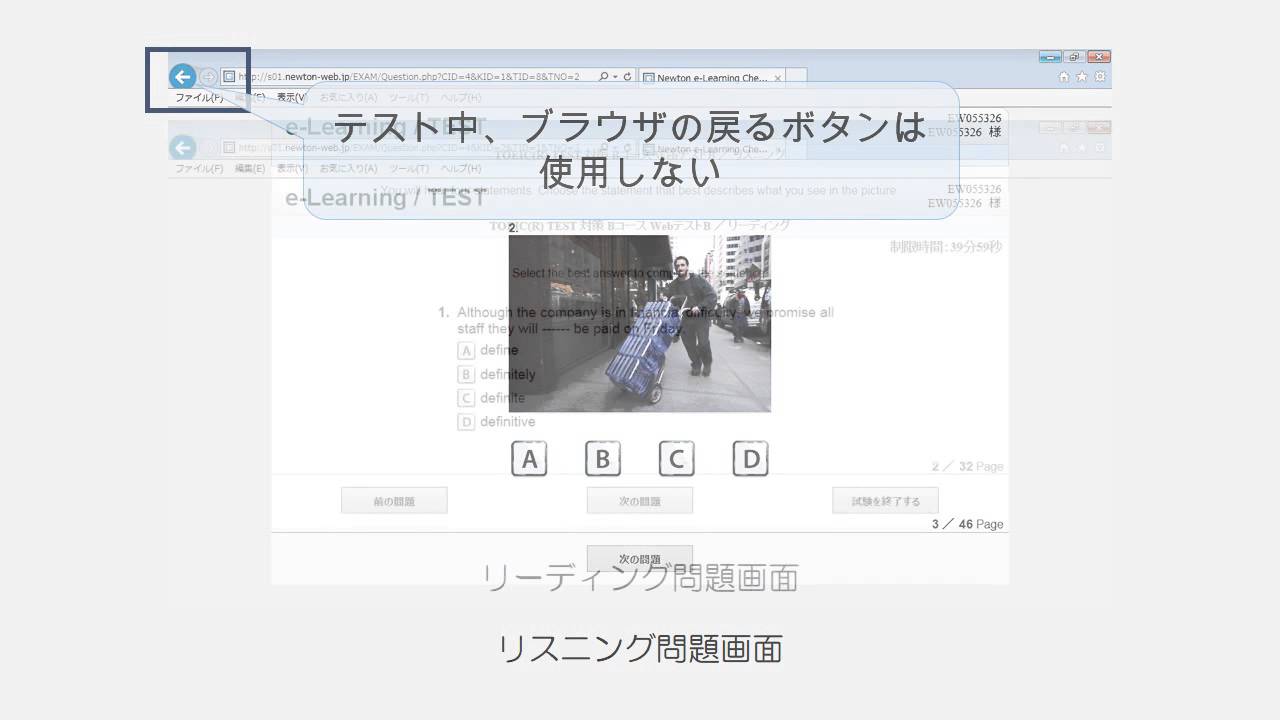Open the gear tools icon in upper browser window

pos(1100,77)
